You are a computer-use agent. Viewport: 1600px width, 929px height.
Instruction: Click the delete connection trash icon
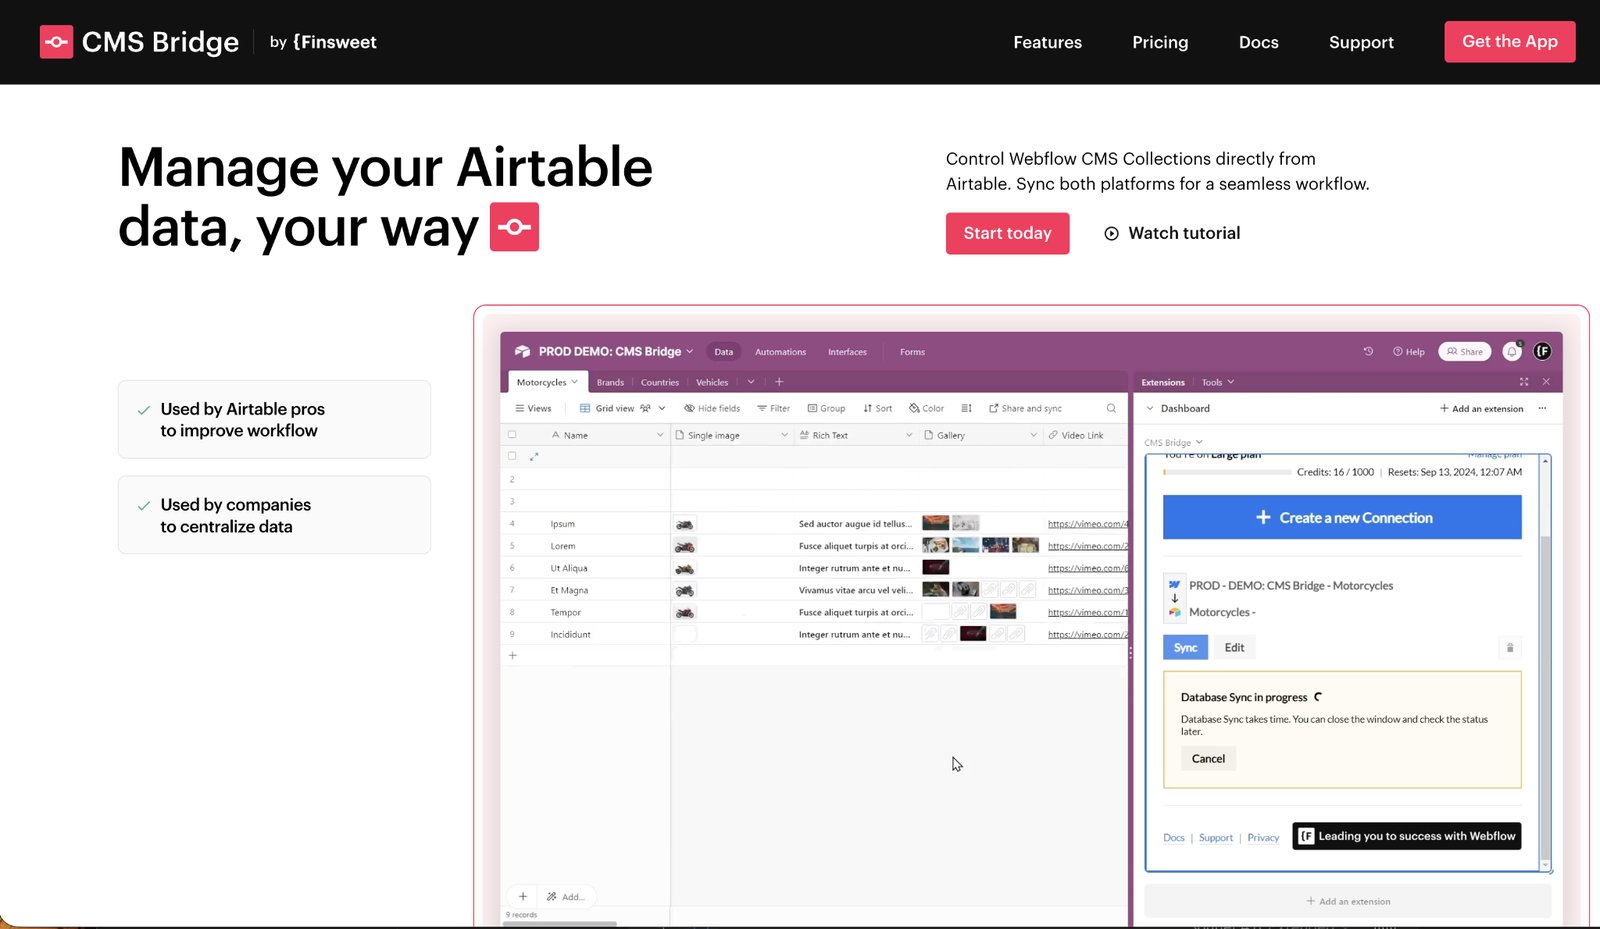(x=1510, y=648)
